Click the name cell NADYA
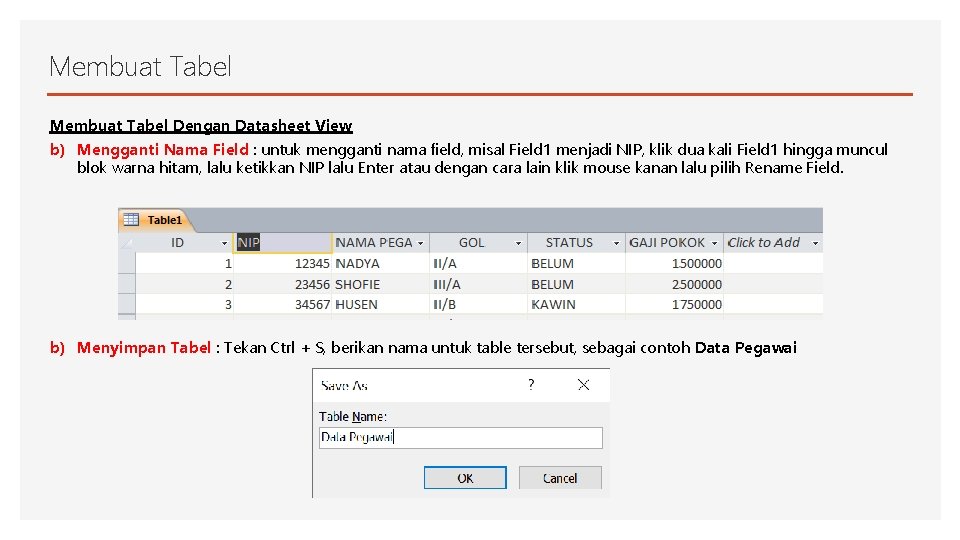 381,263
